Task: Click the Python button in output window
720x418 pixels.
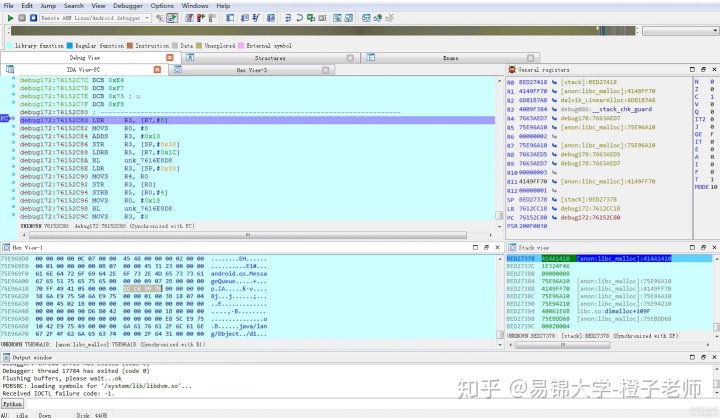Action: [12, 404]
